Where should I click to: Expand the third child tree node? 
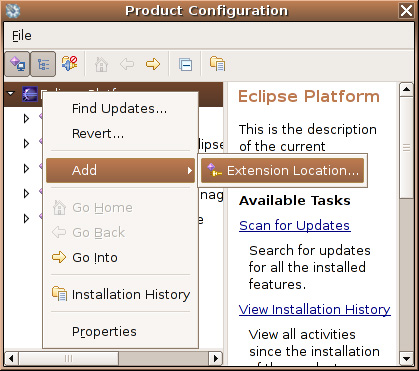point(26,168)
